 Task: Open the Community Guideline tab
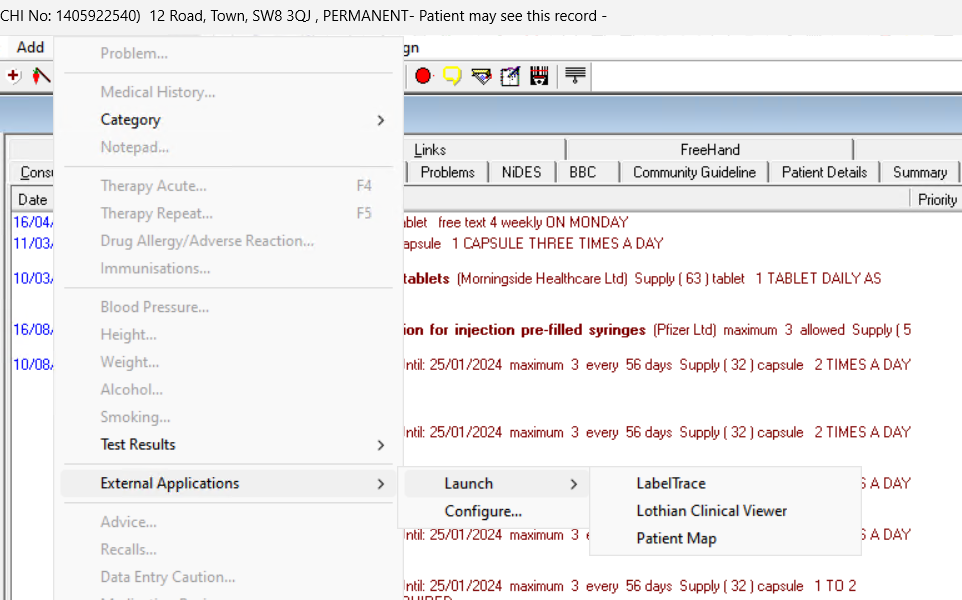694,172
